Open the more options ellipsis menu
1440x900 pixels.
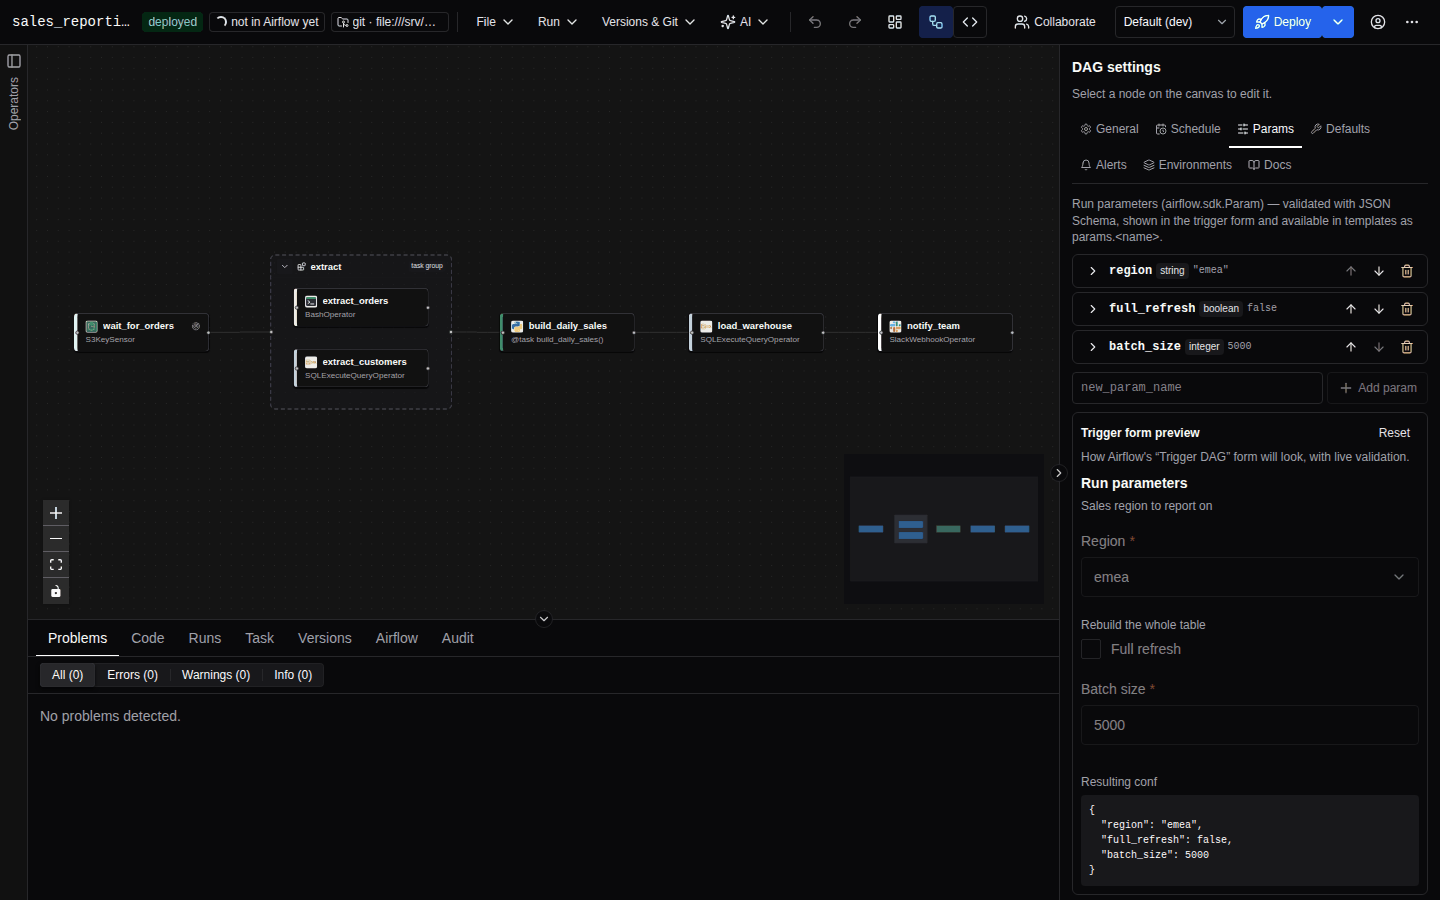coord(1412,22)
